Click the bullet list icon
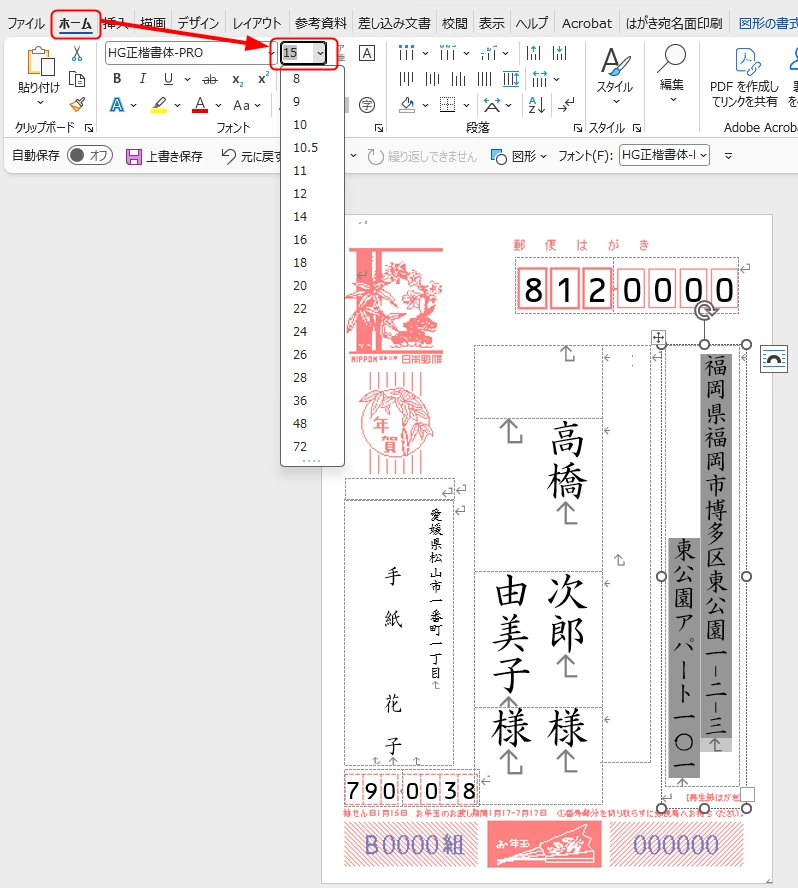This screenshot has width=798, height=888. [406, 53]
